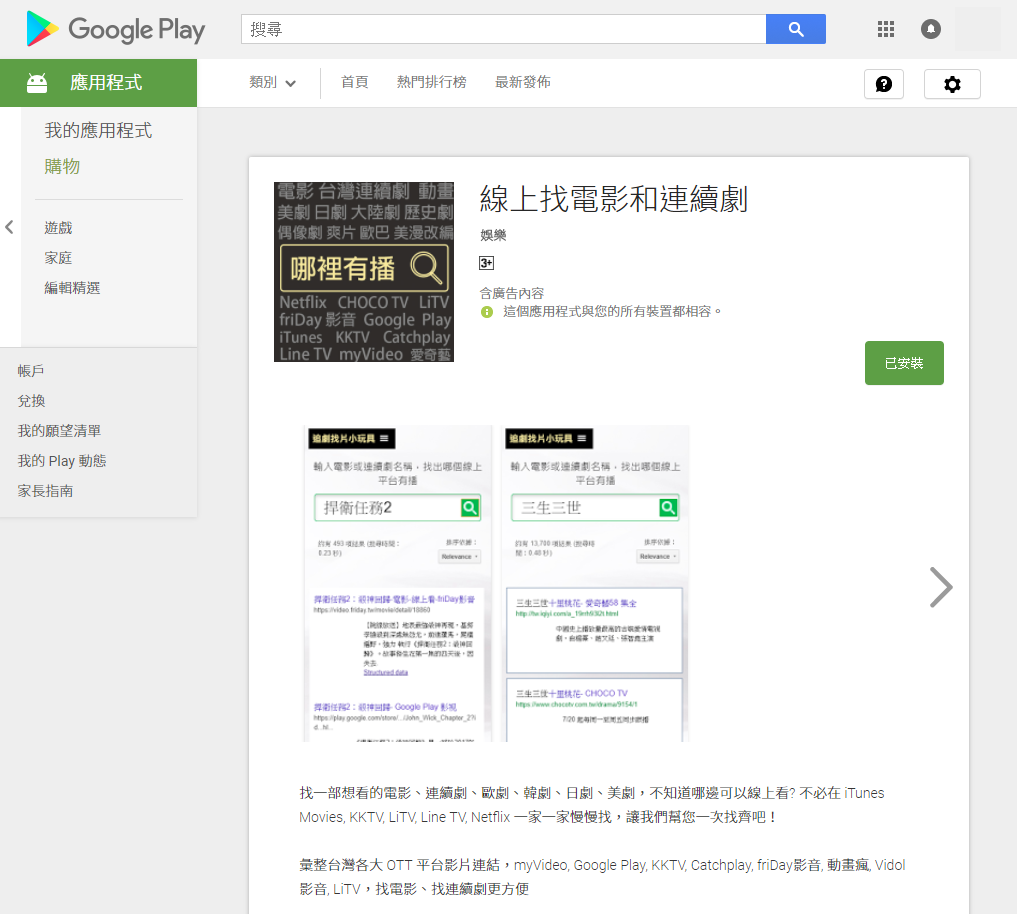
Task: Expand the 類別 category dropdown
Action: tap(273, 83)
